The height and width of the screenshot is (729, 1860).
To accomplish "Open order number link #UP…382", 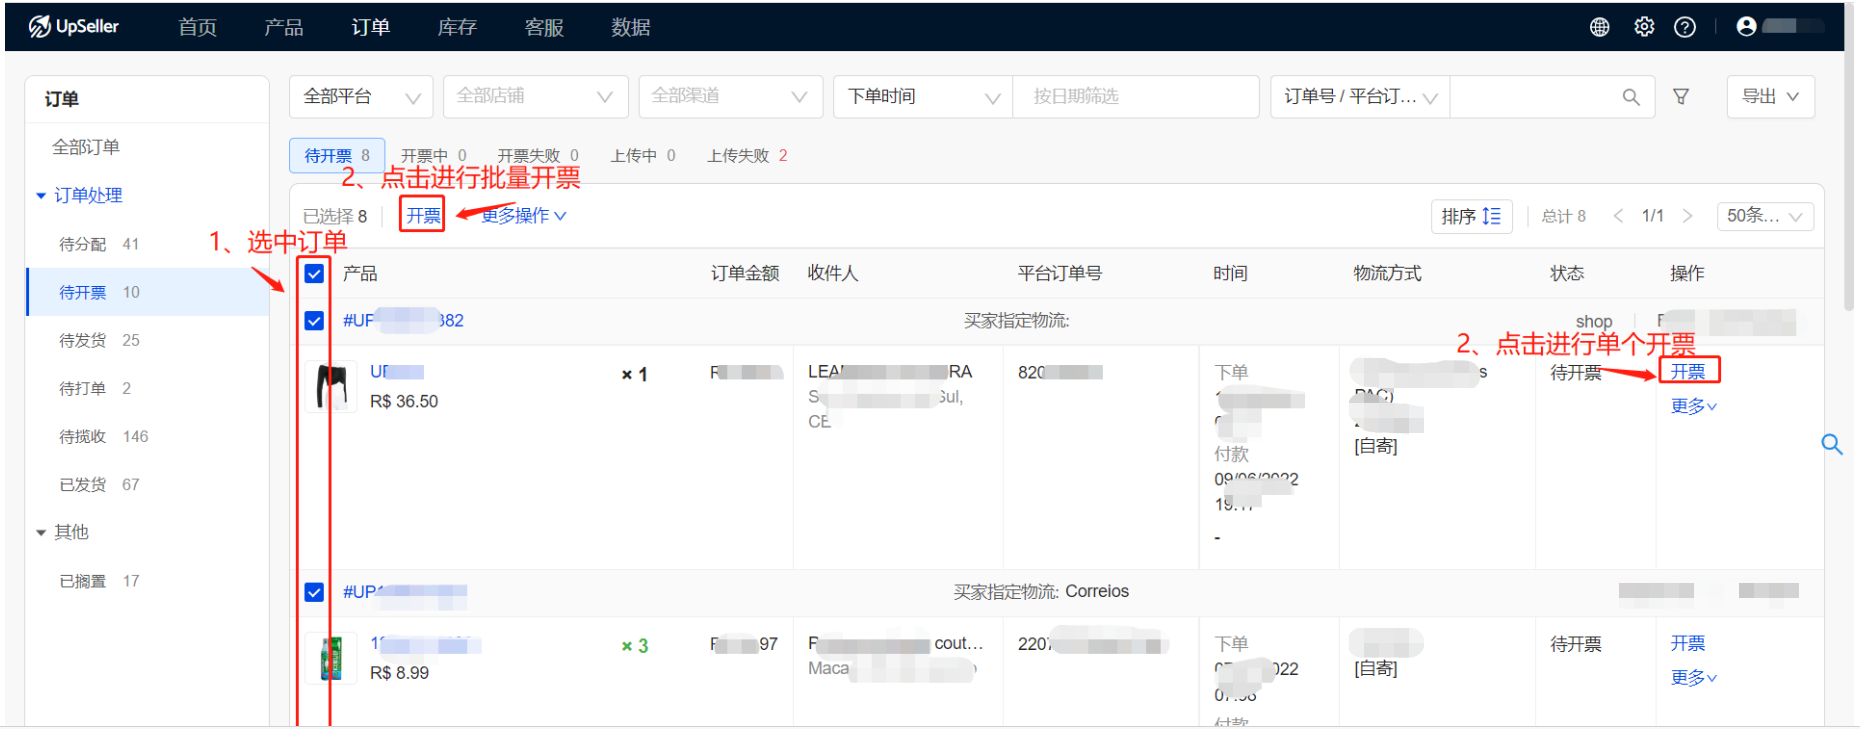I will (x=403, y=321).
